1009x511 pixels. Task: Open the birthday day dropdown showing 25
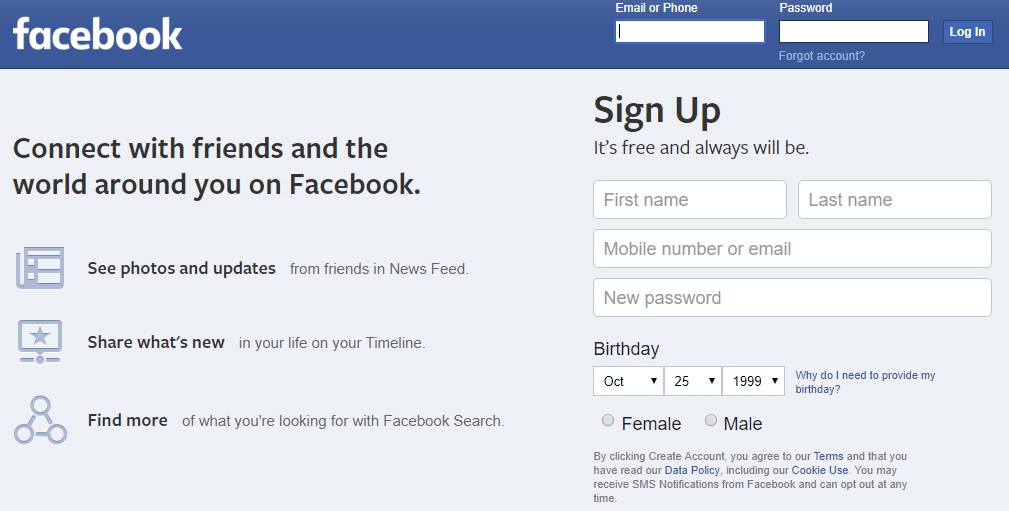(693, 381)
